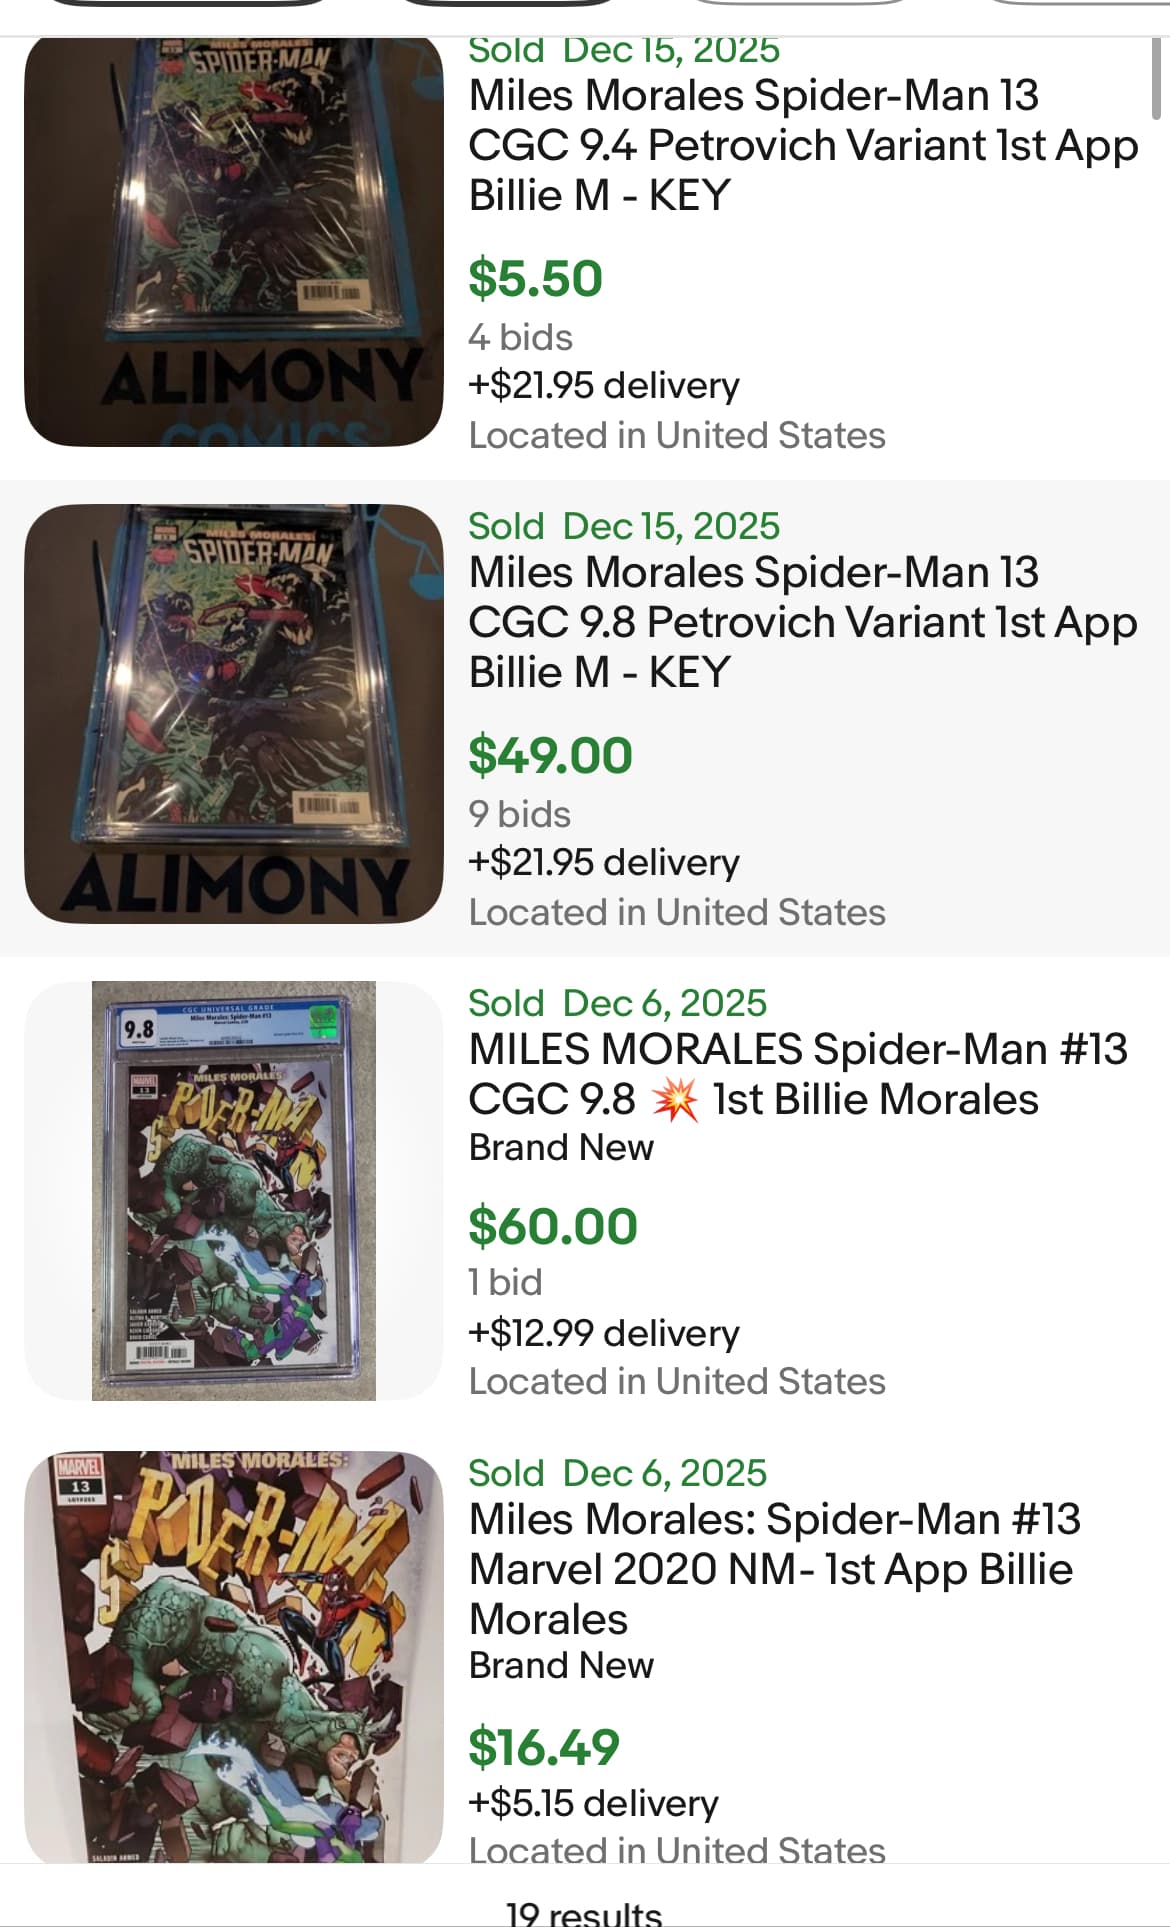Click the vertical scrollbar on the right edge
This screenshot has height=1927, width=1170.
click(1156, 80)
